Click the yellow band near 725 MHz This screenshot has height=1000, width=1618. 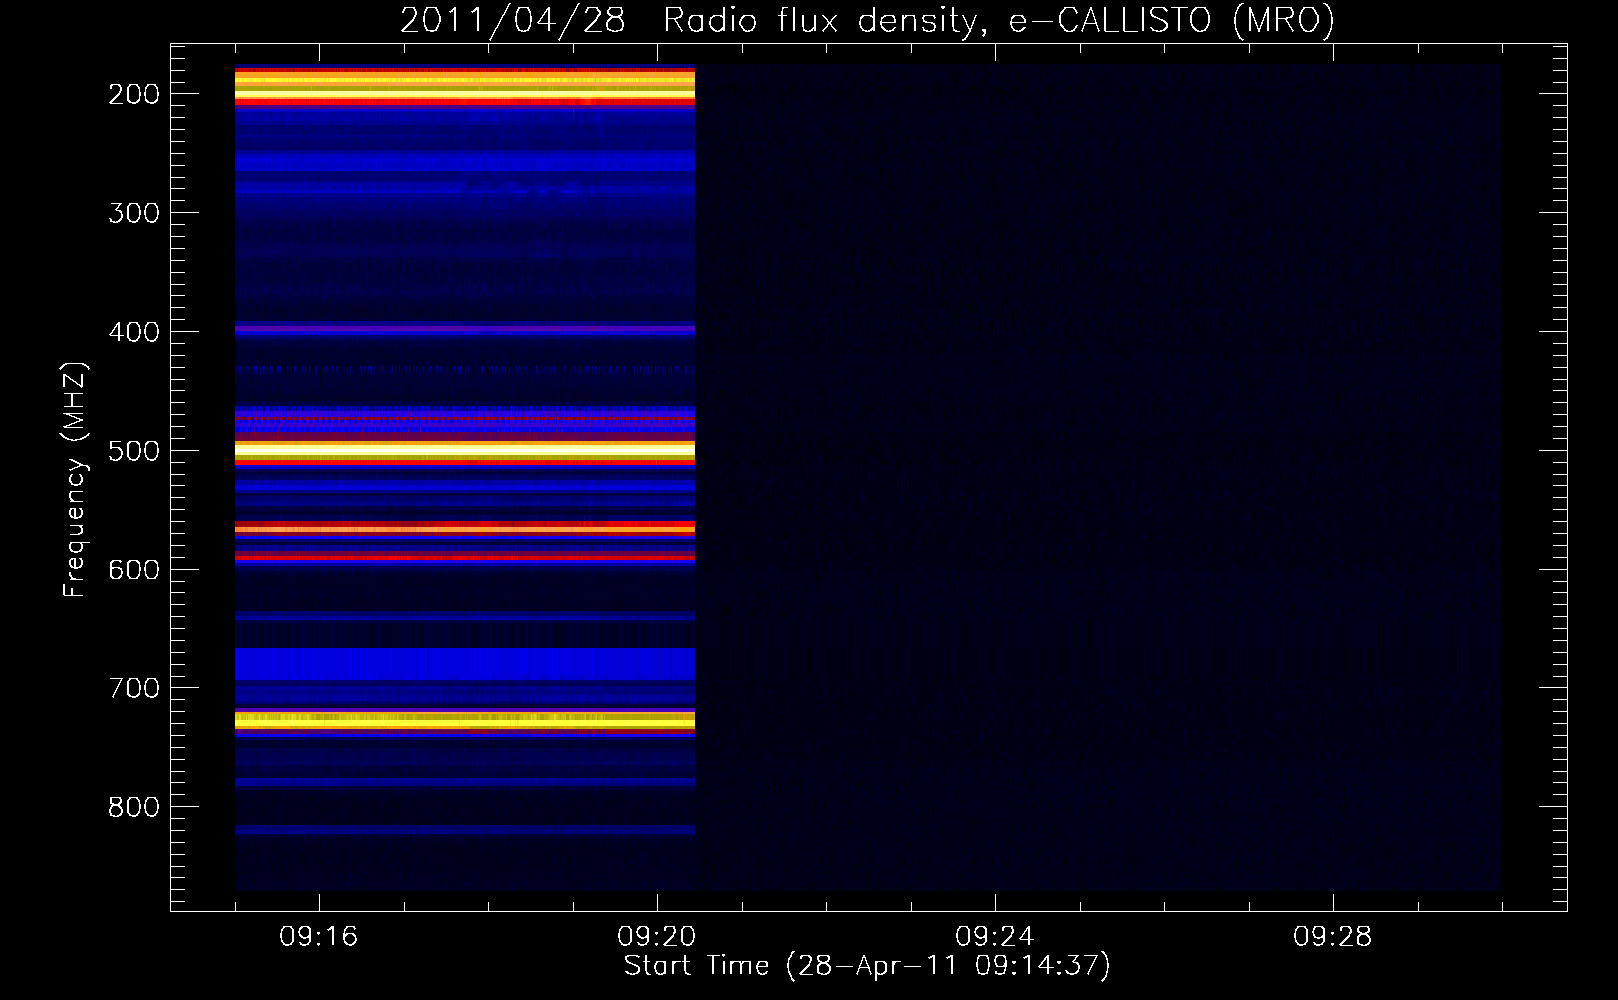coord(465,720)
